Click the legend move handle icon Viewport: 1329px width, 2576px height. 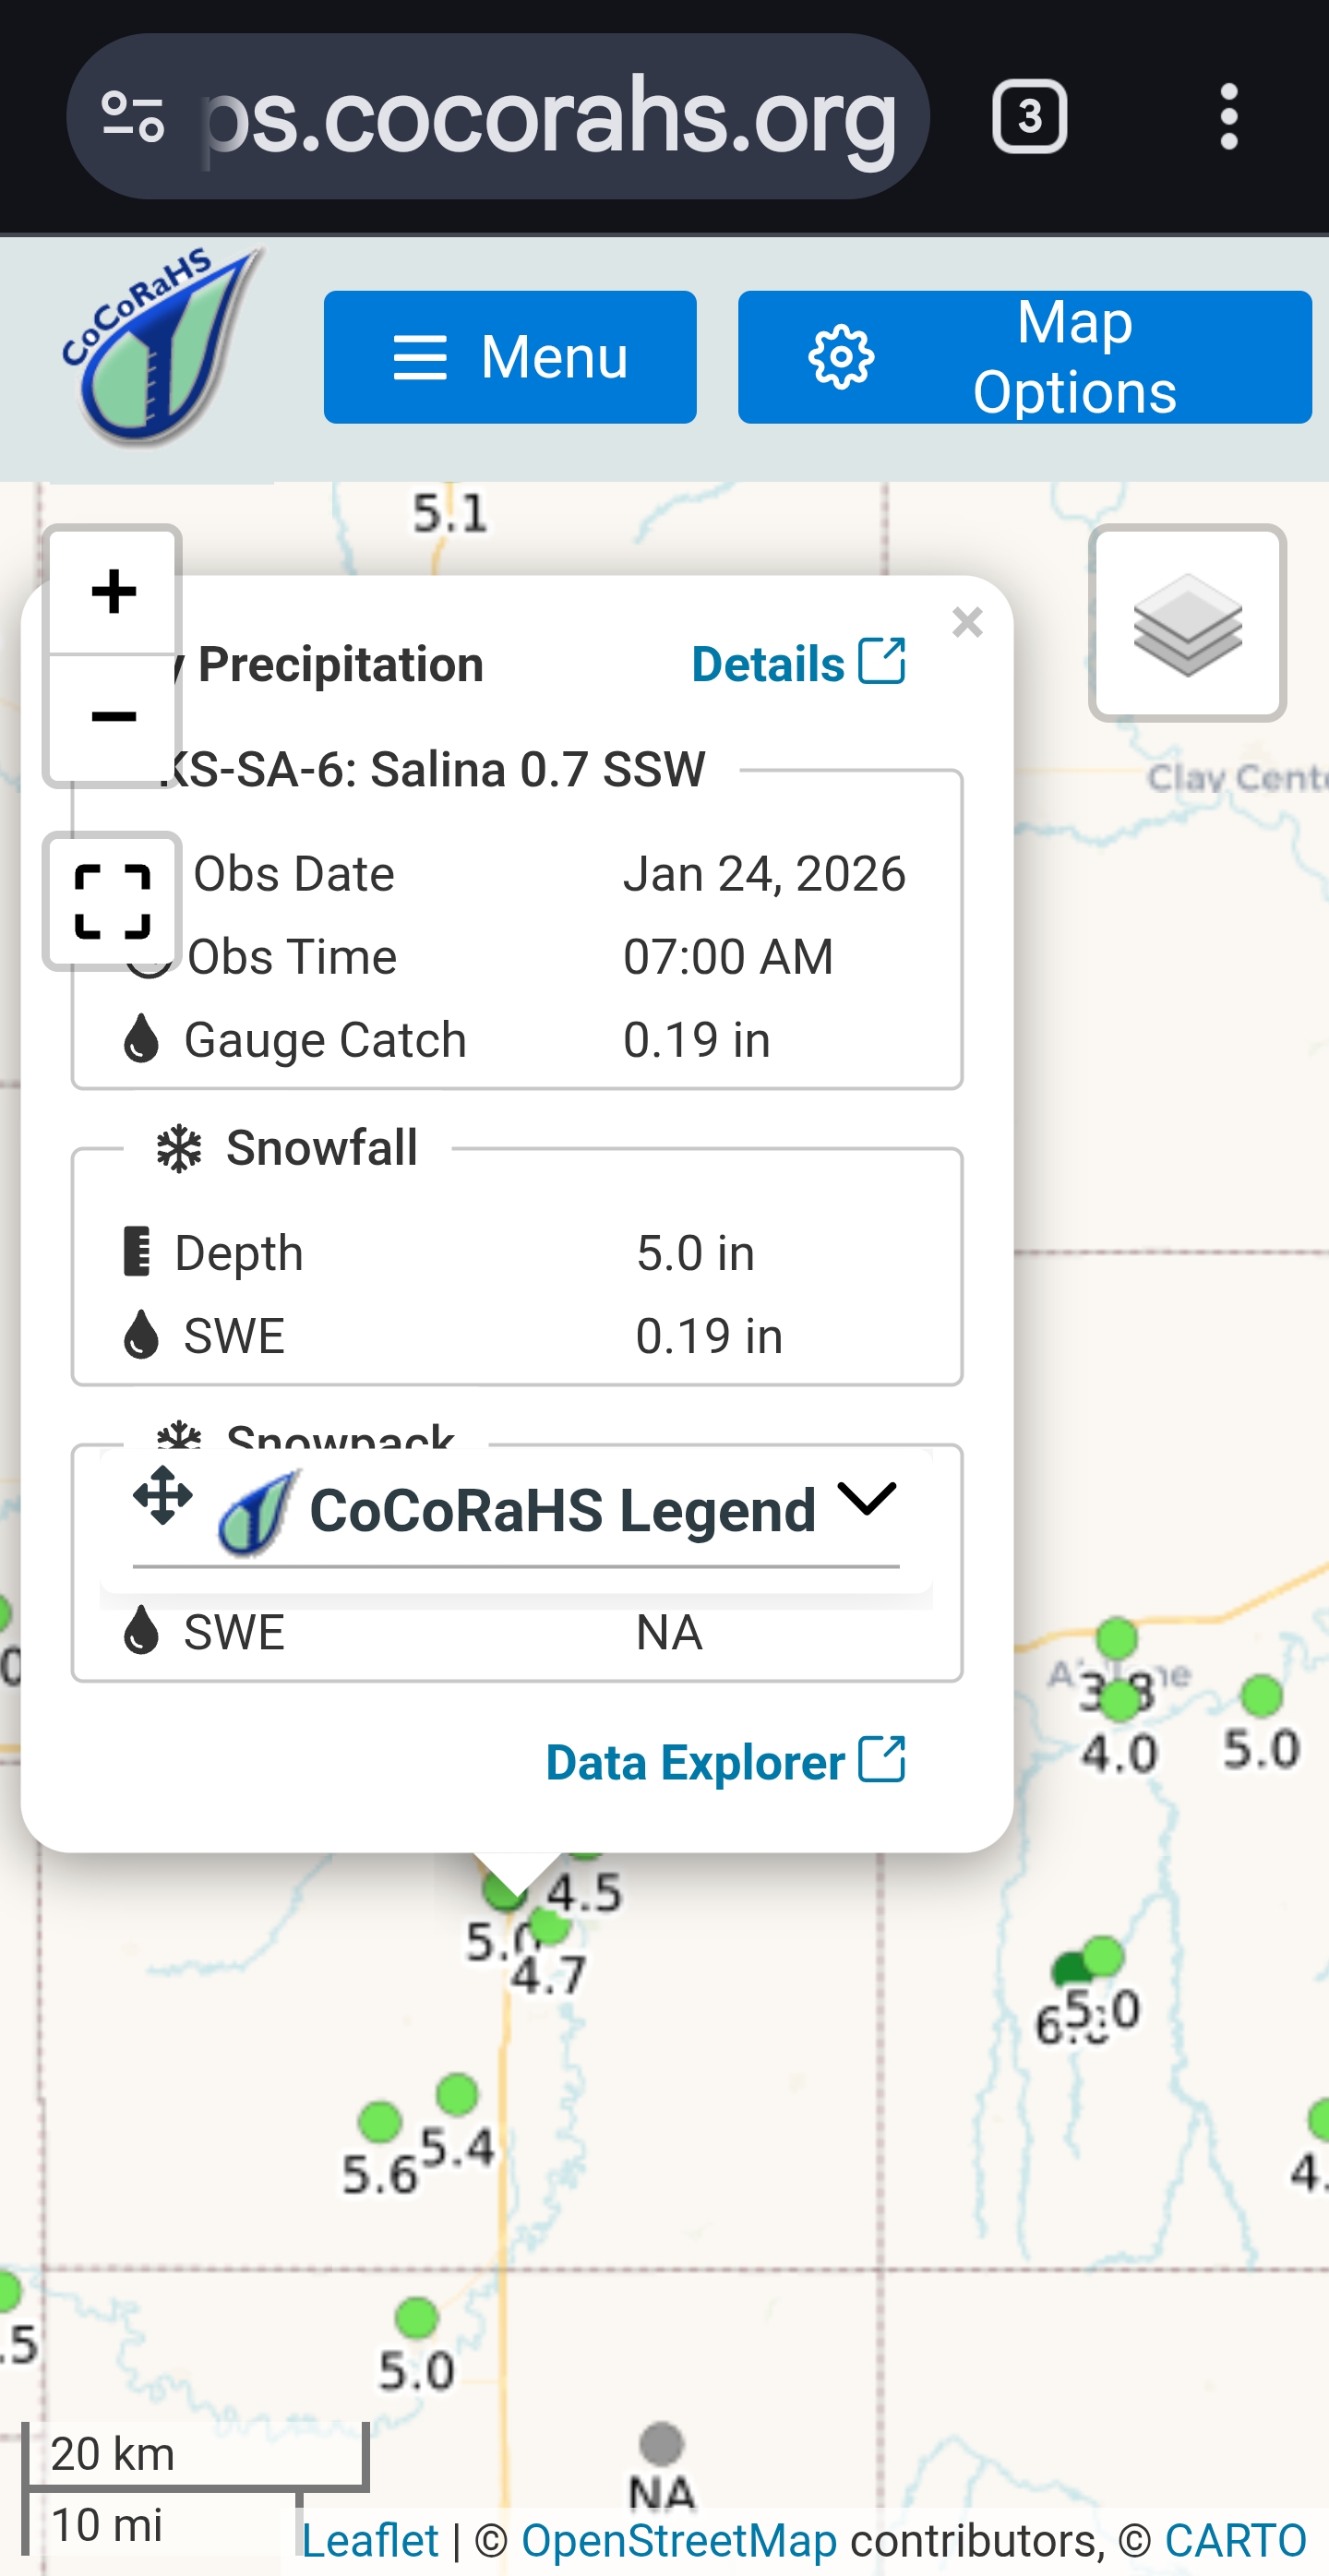pyautogui.click(x=163, y=1496)
